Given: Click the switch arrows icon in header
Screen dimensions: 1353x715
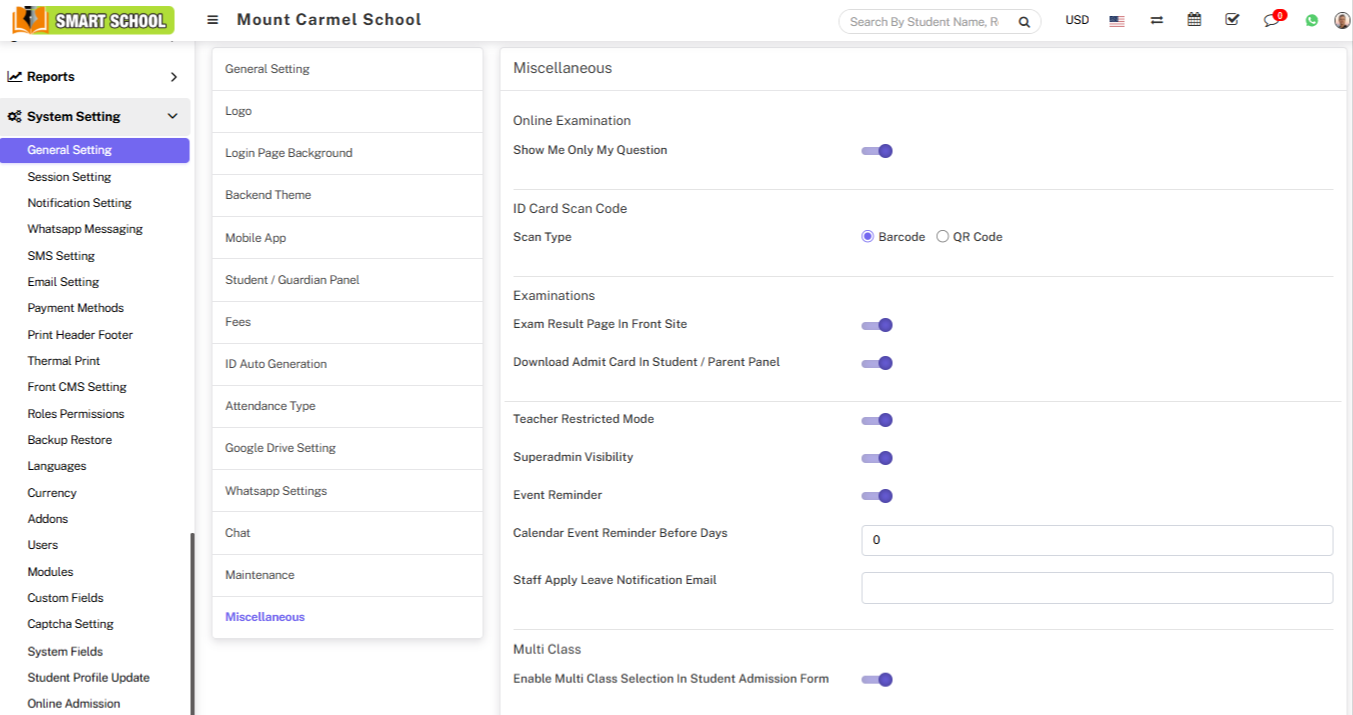Looking at the screenshot, I should [1156, 20].
